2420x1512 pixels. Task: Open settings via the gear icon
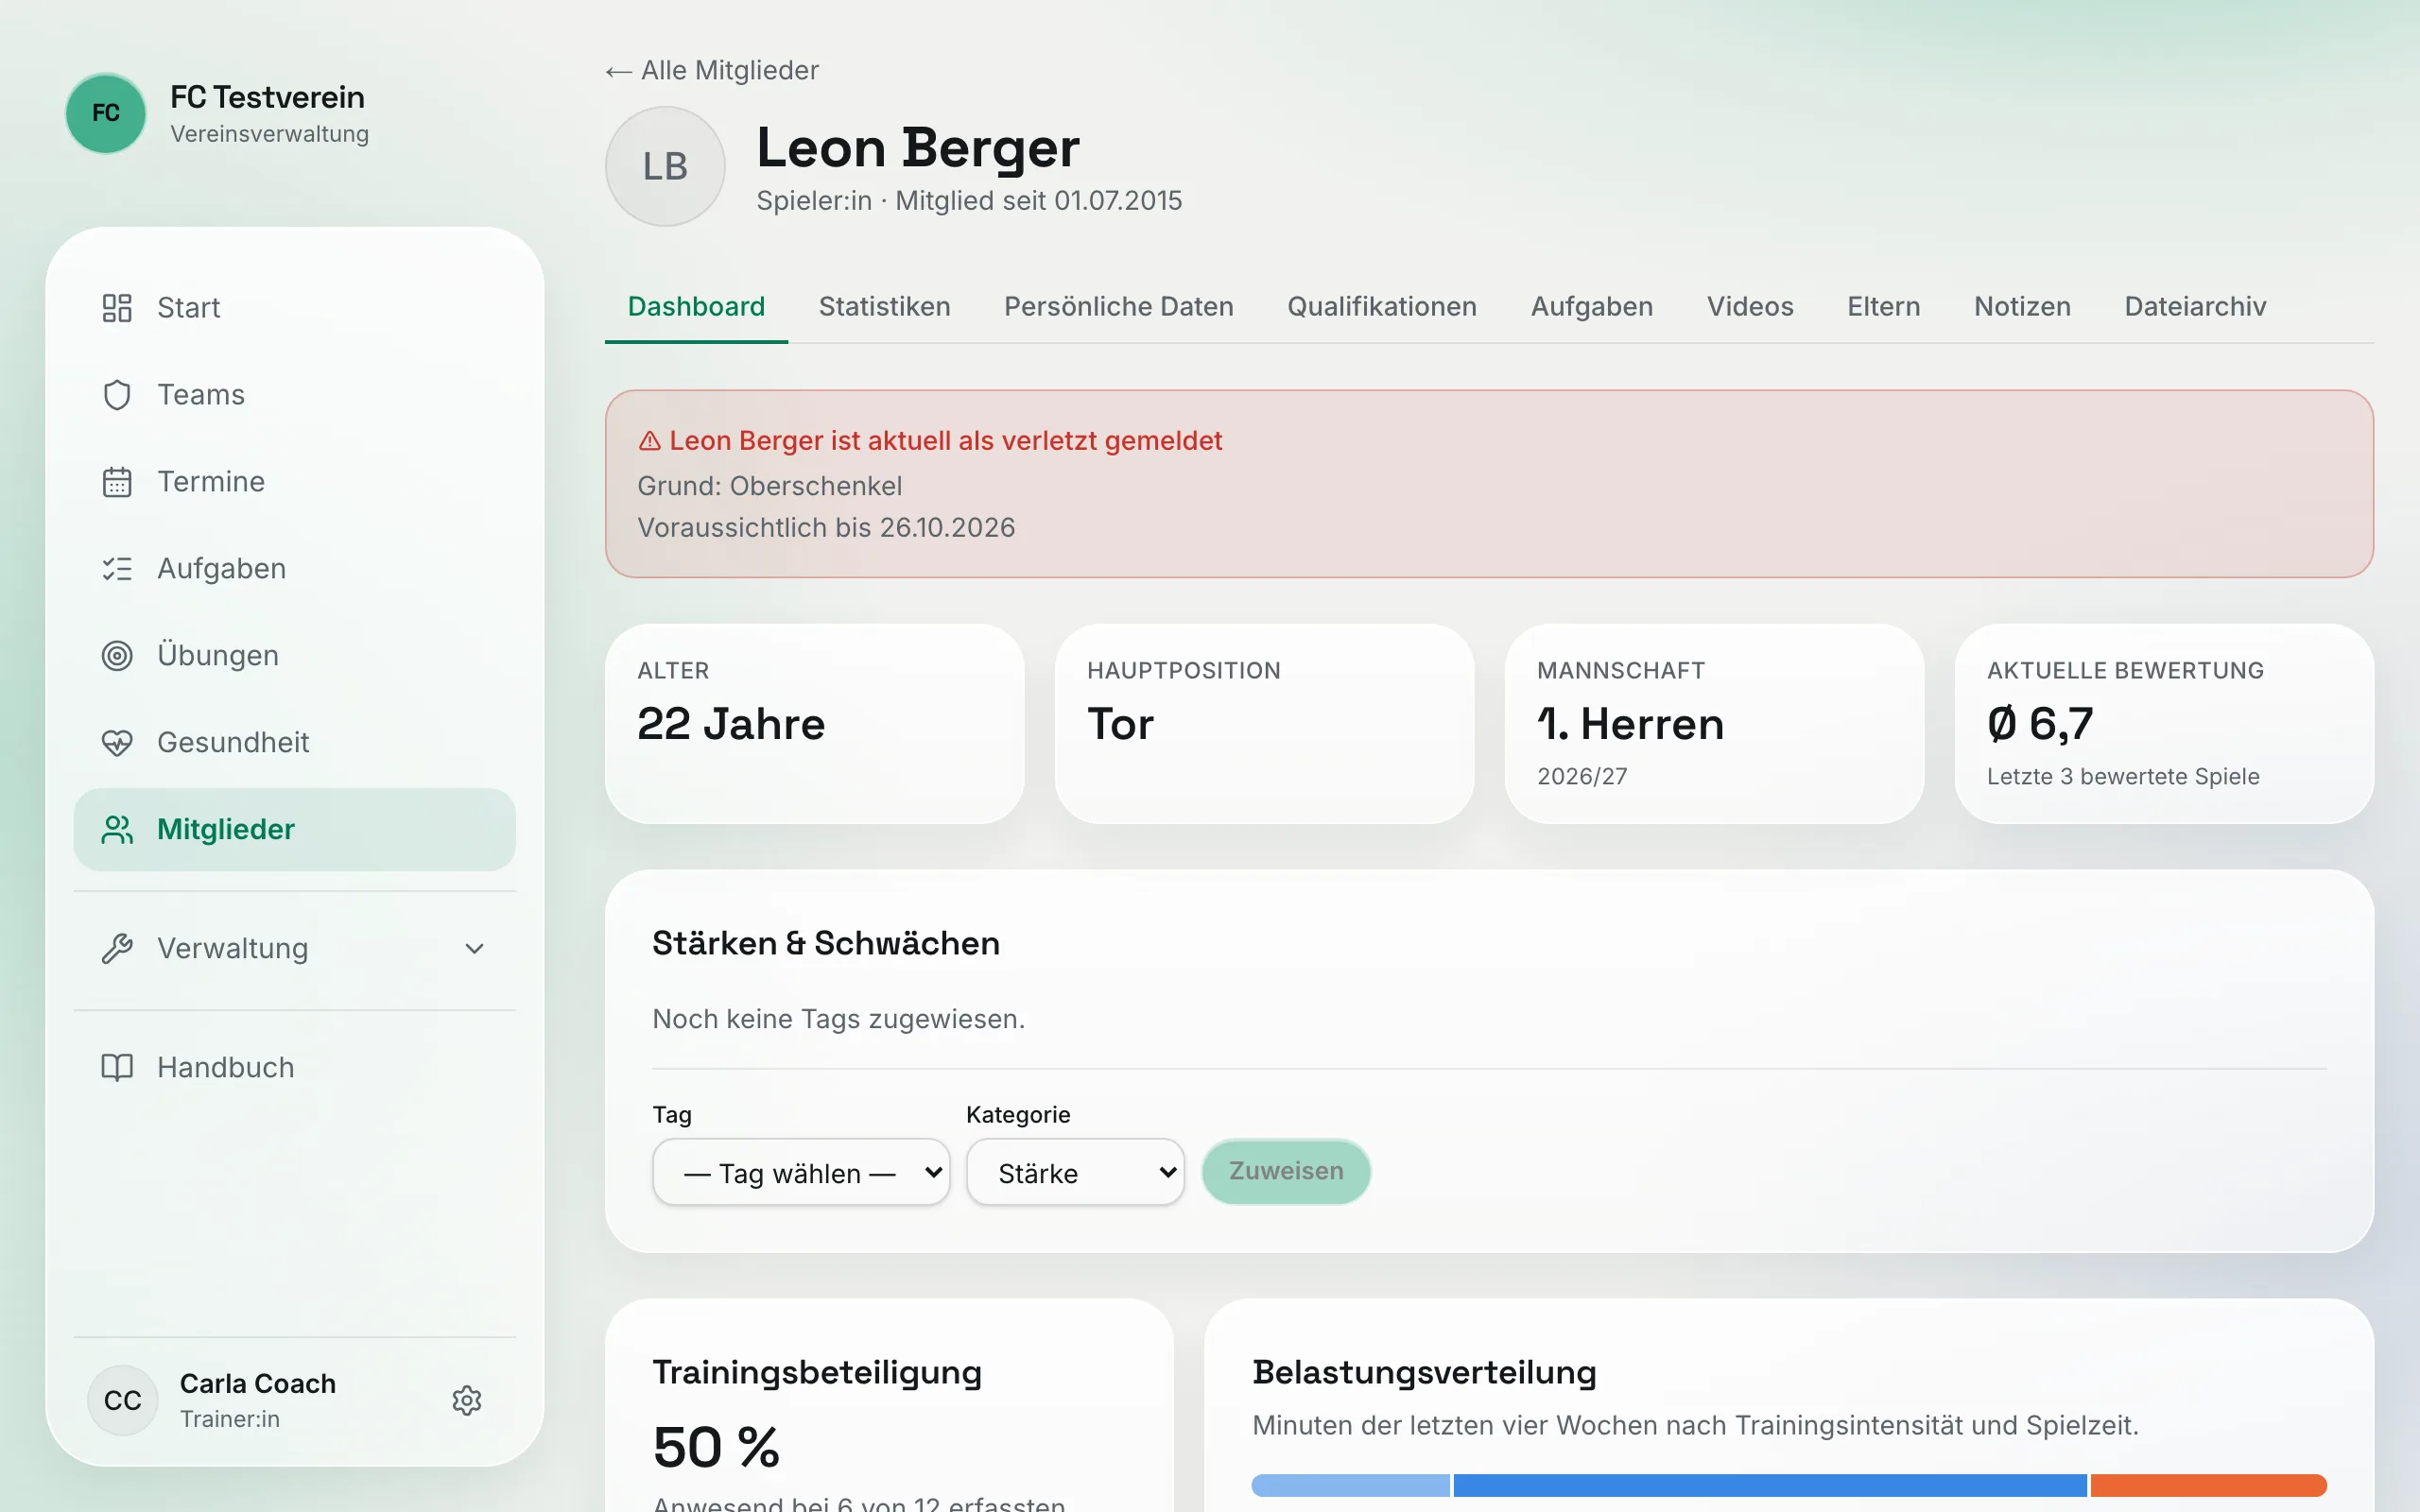coord(467,1401)
